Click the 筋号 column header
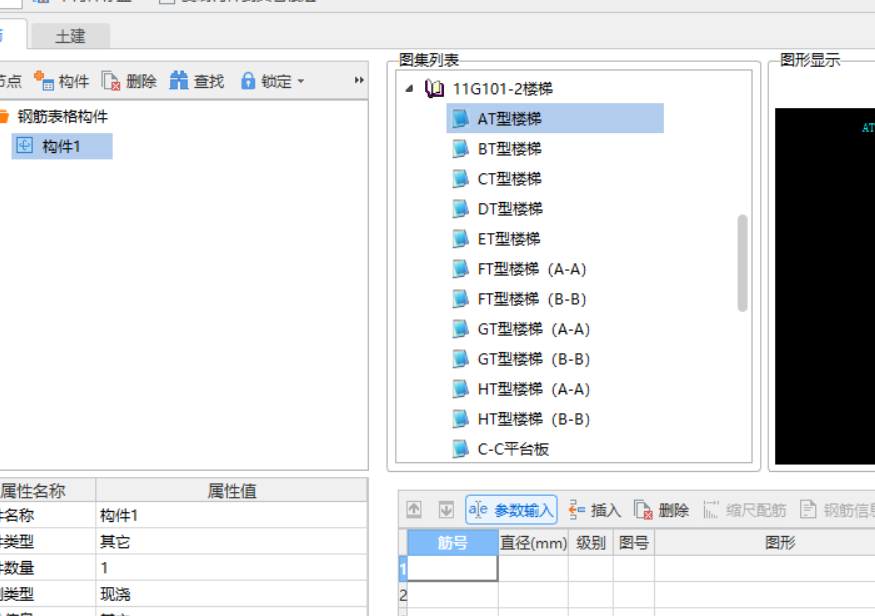Image resolution: width=875 pixels, height=616 pixels. [x=453, y=542]
